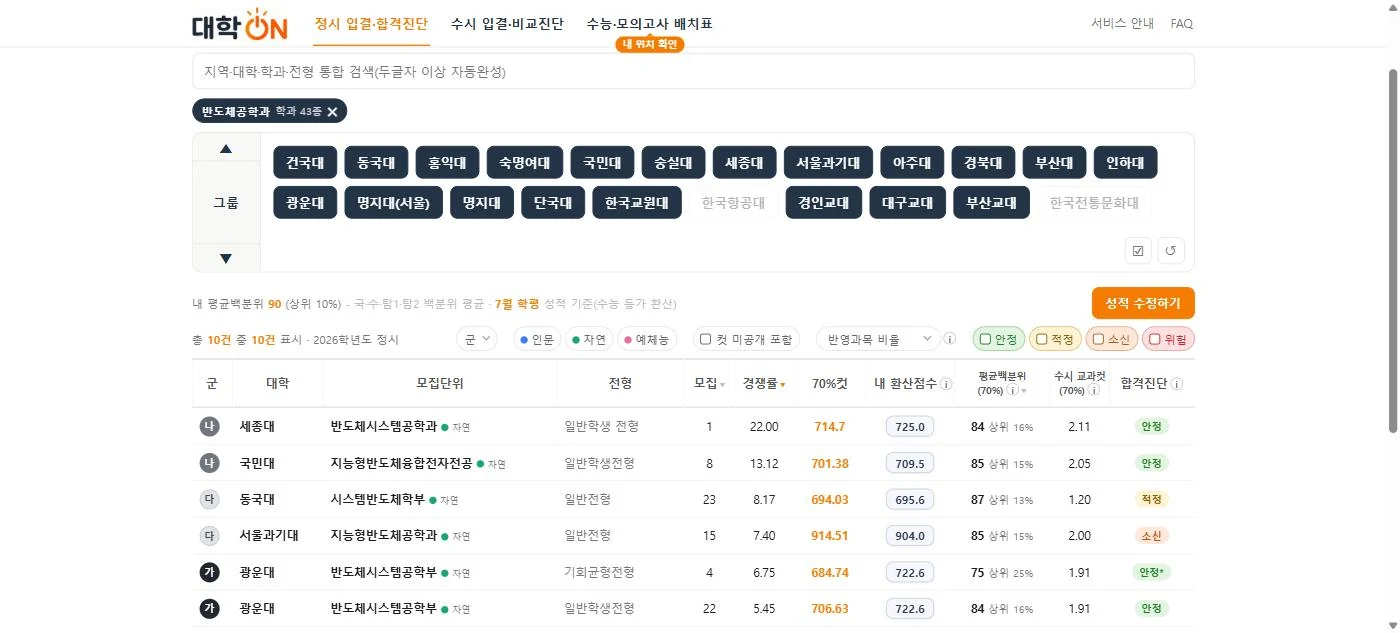Select the 명지대(서울) chip
The width and height of the screenshot is (1400, 633).
click(x=393, y=203)
